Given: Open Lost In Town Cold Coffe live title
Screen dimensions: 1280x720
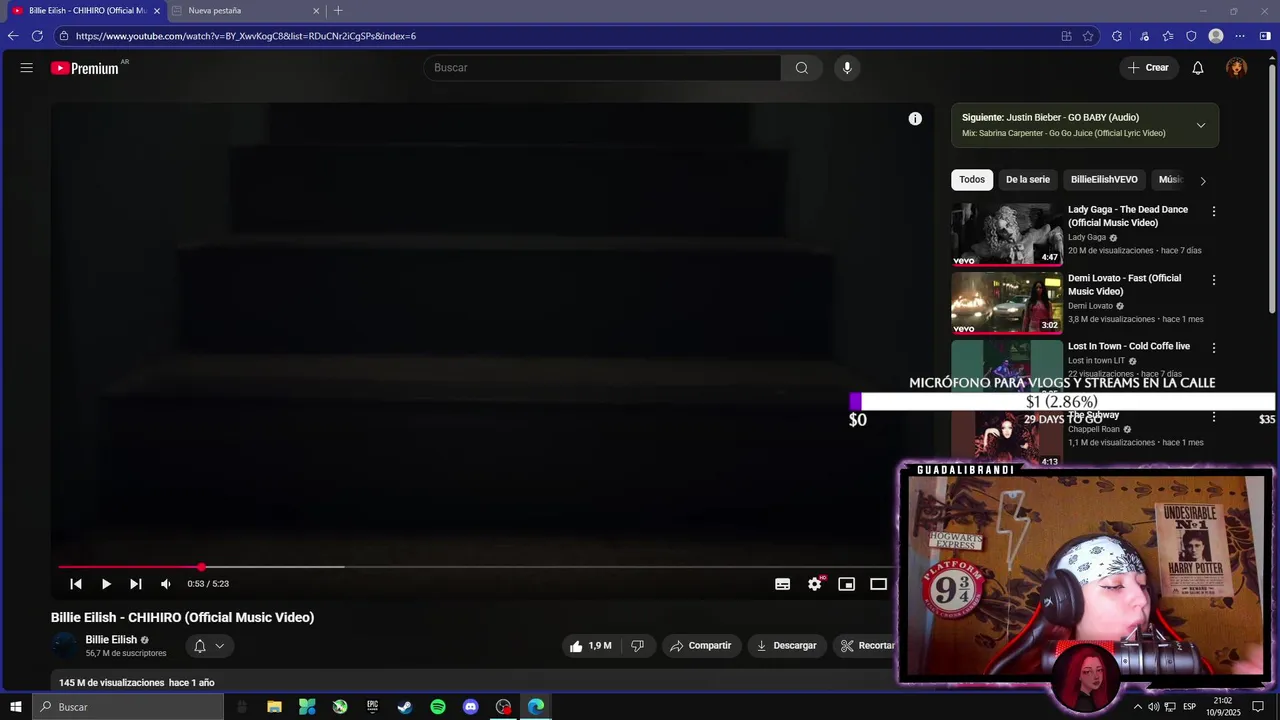Looking at the screenshot, I should 1129,346.
